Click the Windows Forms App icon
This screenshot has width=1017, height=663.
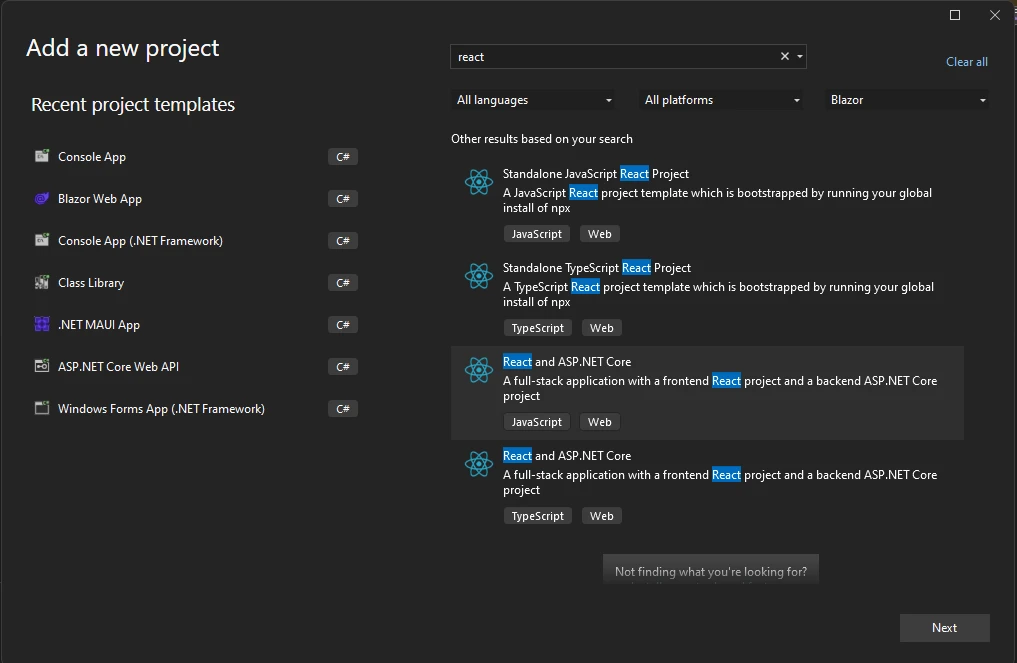pos(42,409)
